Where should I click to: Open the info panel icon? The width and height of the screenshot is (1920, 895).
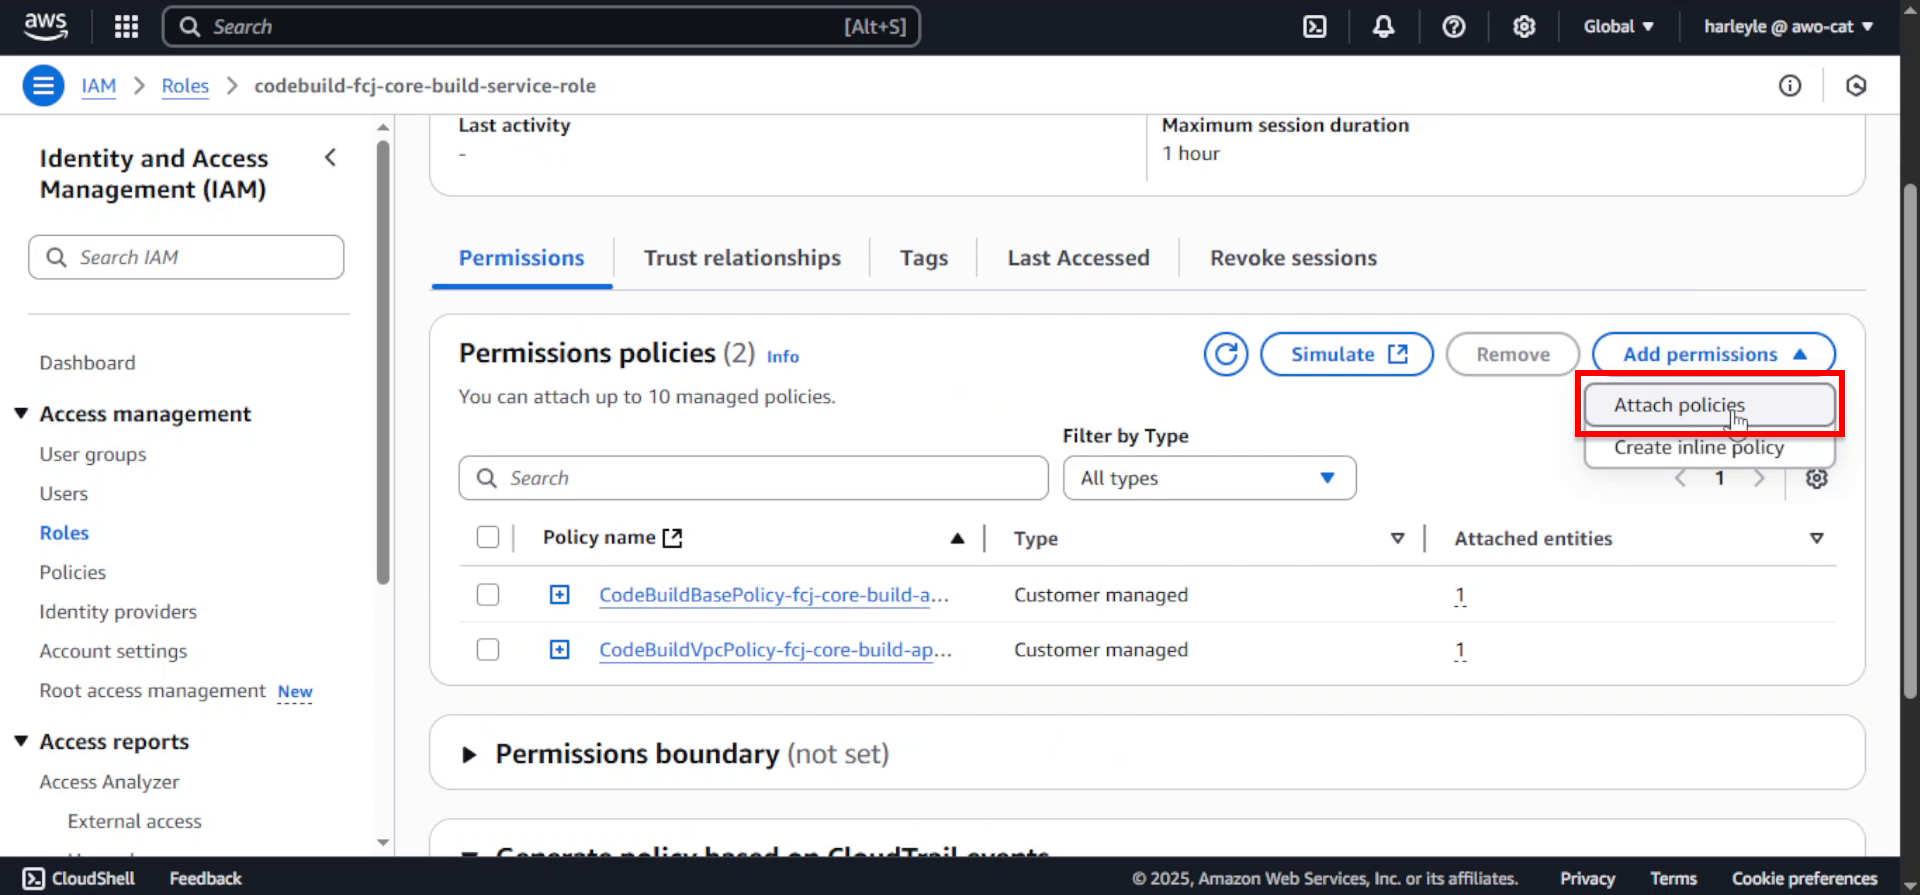[1790, 86]
